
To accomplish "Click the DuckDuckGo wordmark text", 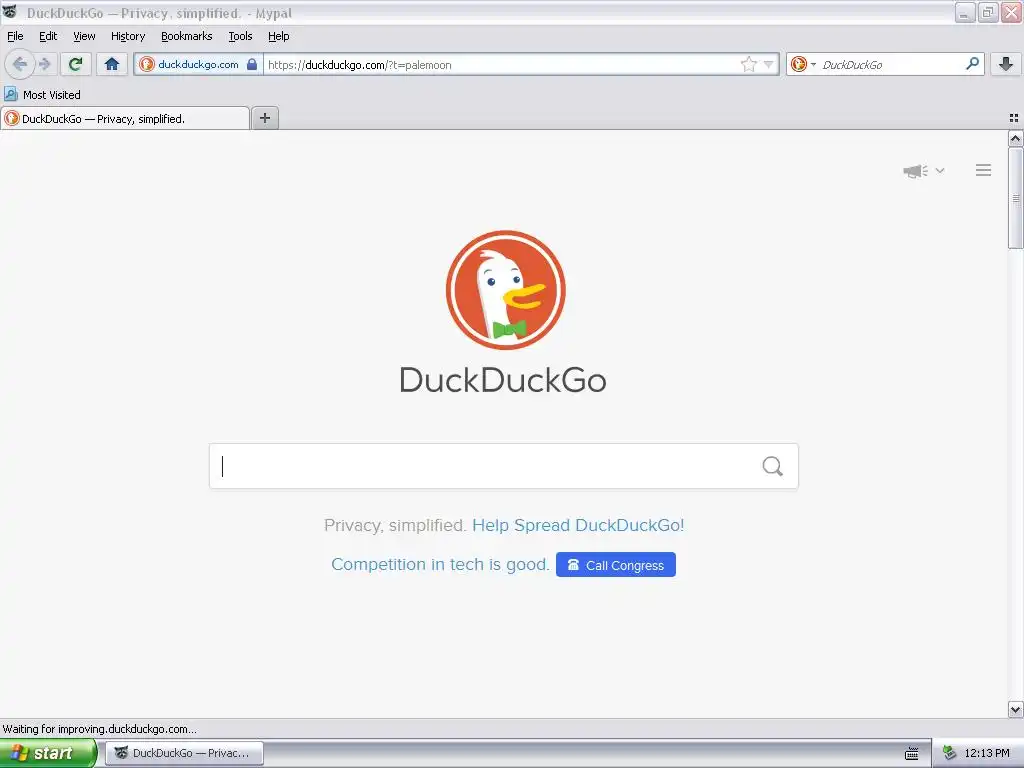I will 503,380.
